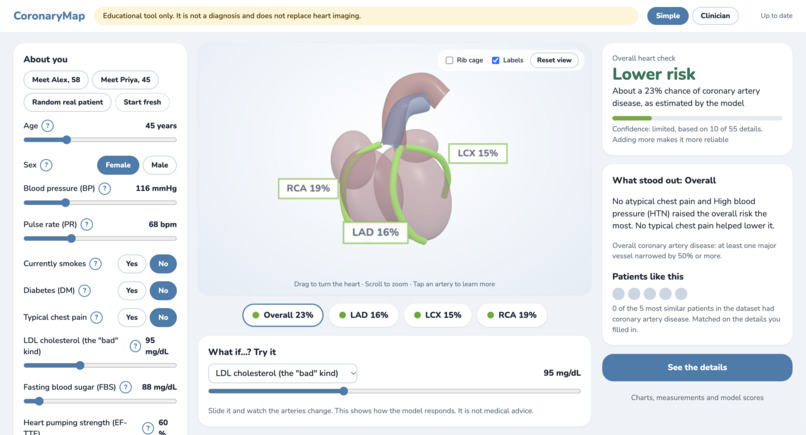Click the Lower risk heading
The image size is (806, 435).
(653, 74)
